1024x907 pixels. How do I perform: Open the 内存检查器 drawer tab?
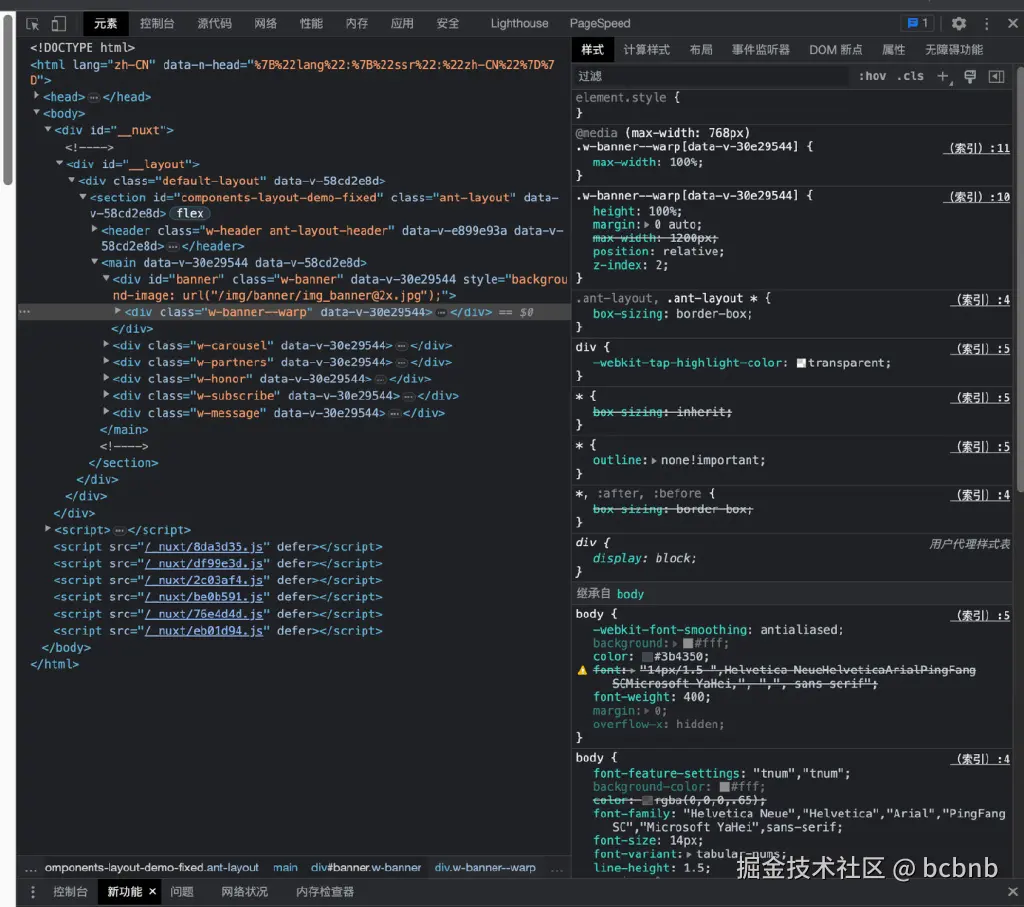pos(325,891)
